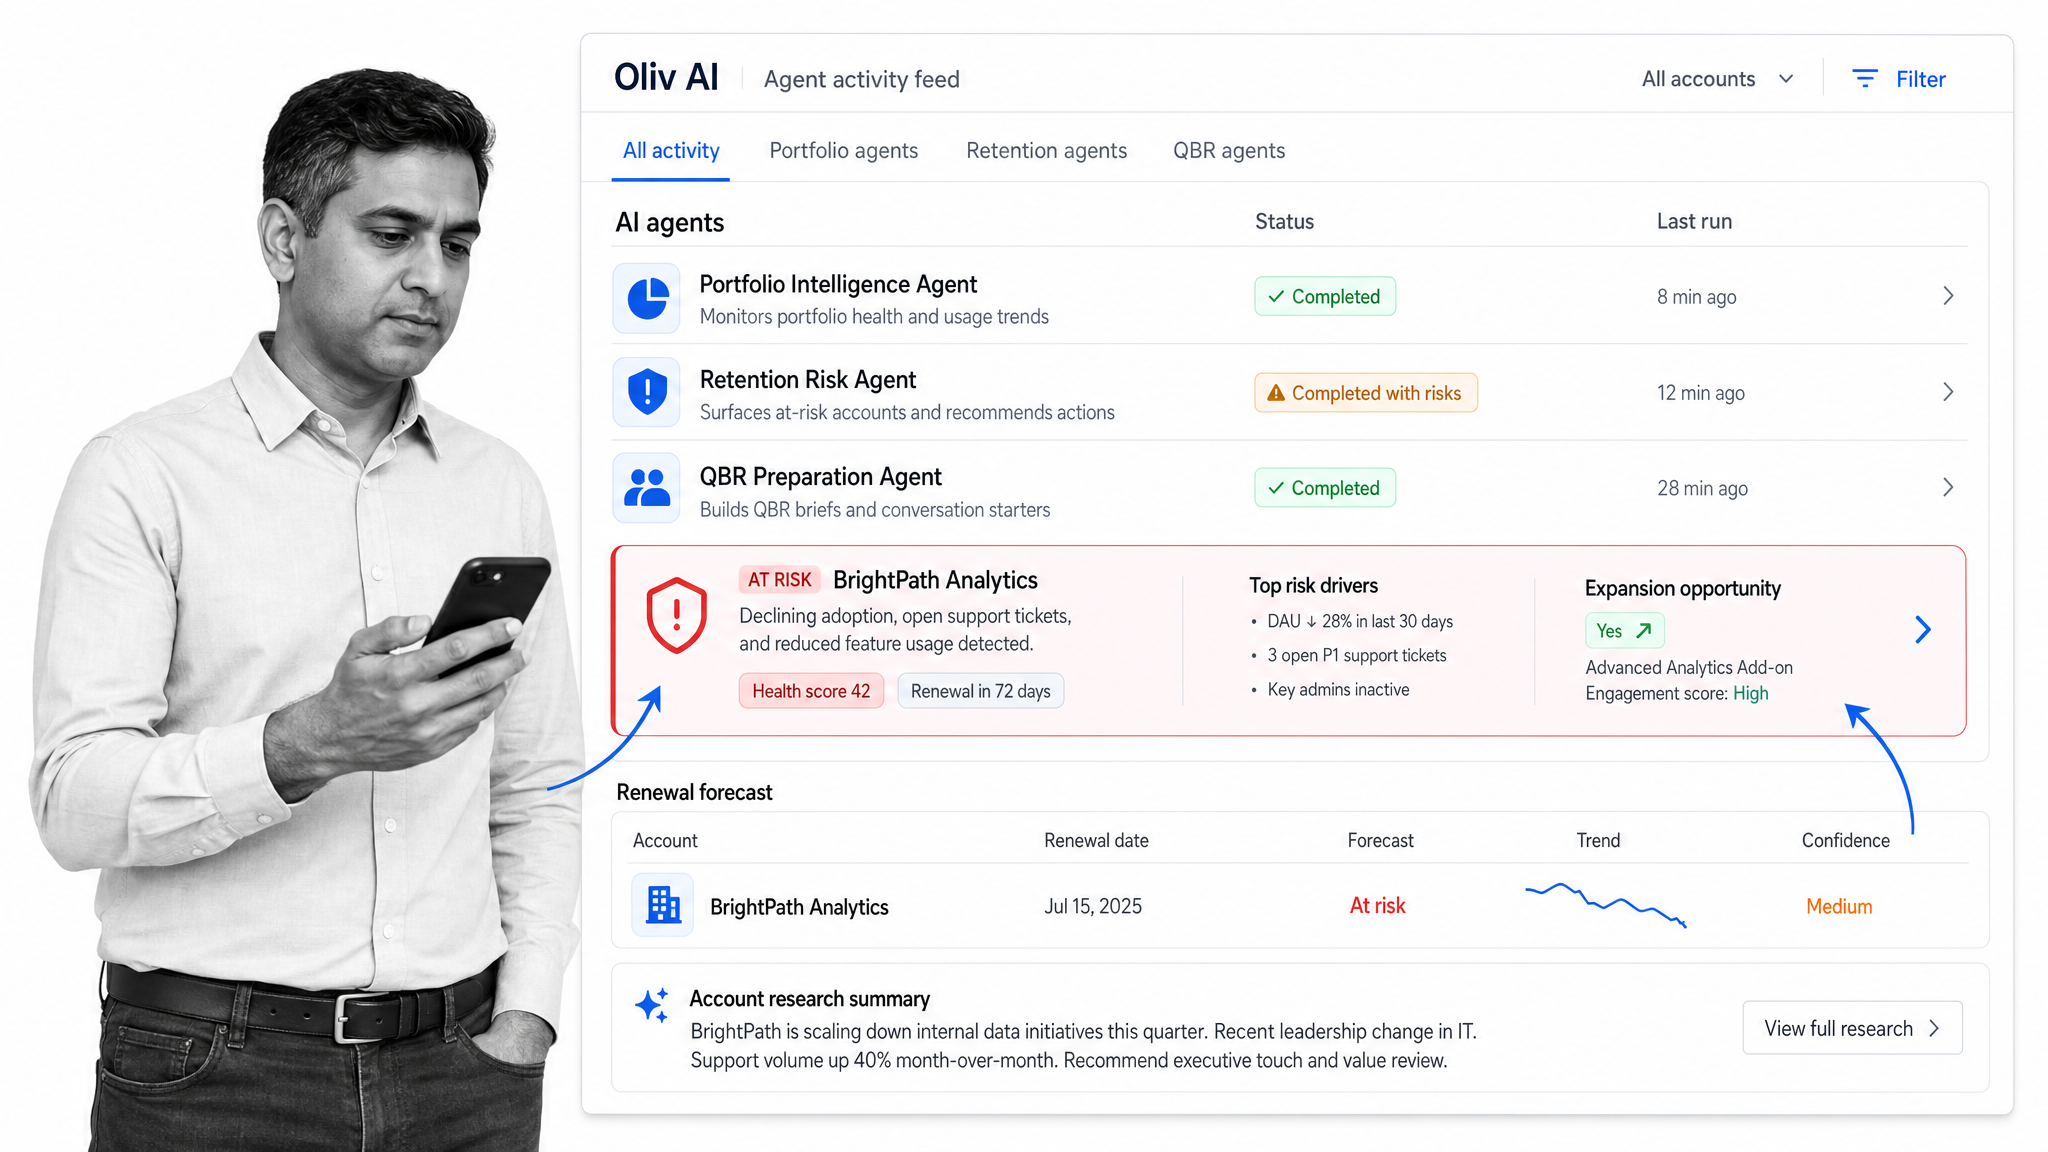
Task: Click the Last run column header
Action: (x=1694, y=221)
